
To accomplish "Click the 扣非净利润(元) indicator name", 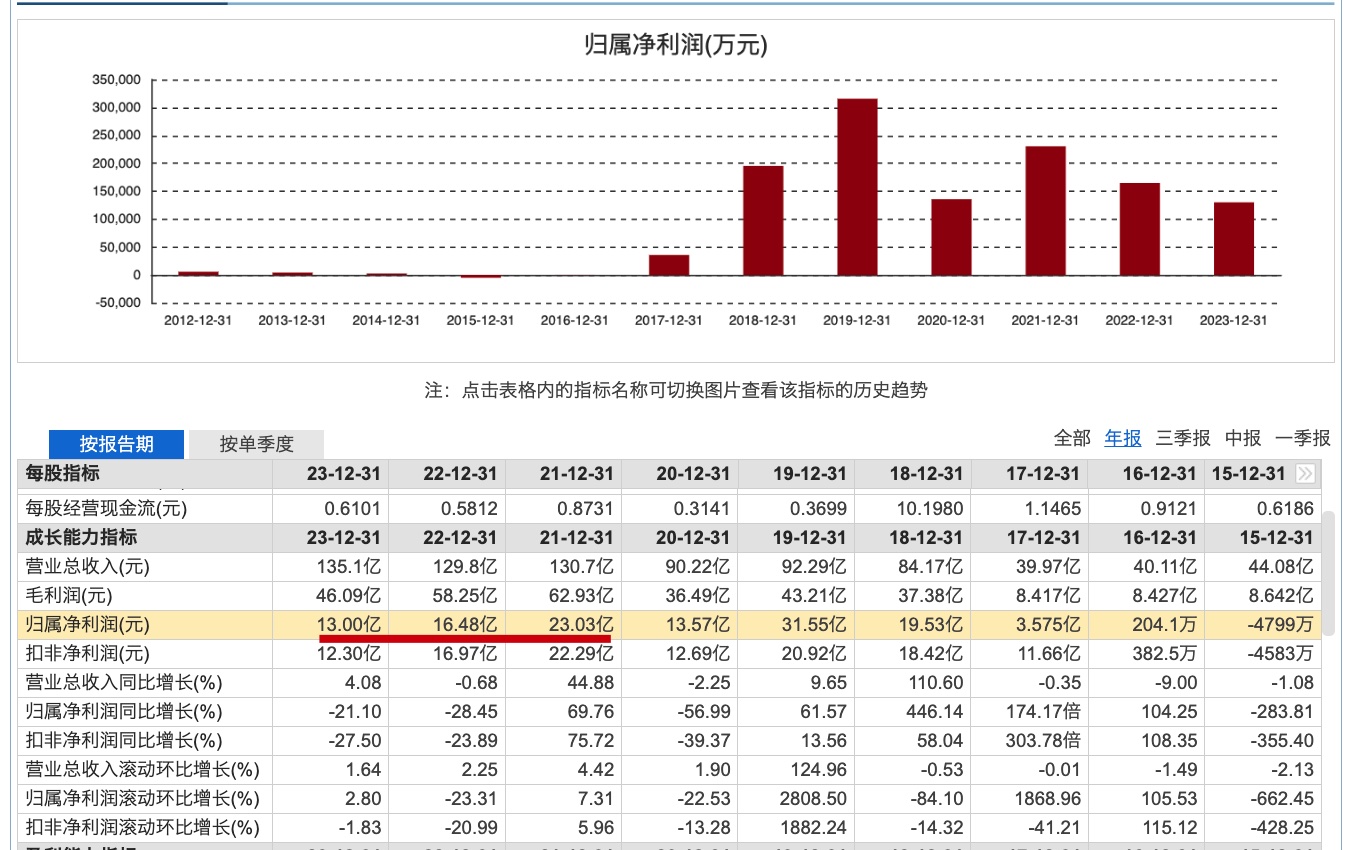I will pyautogui.click(x=88, y=654).
